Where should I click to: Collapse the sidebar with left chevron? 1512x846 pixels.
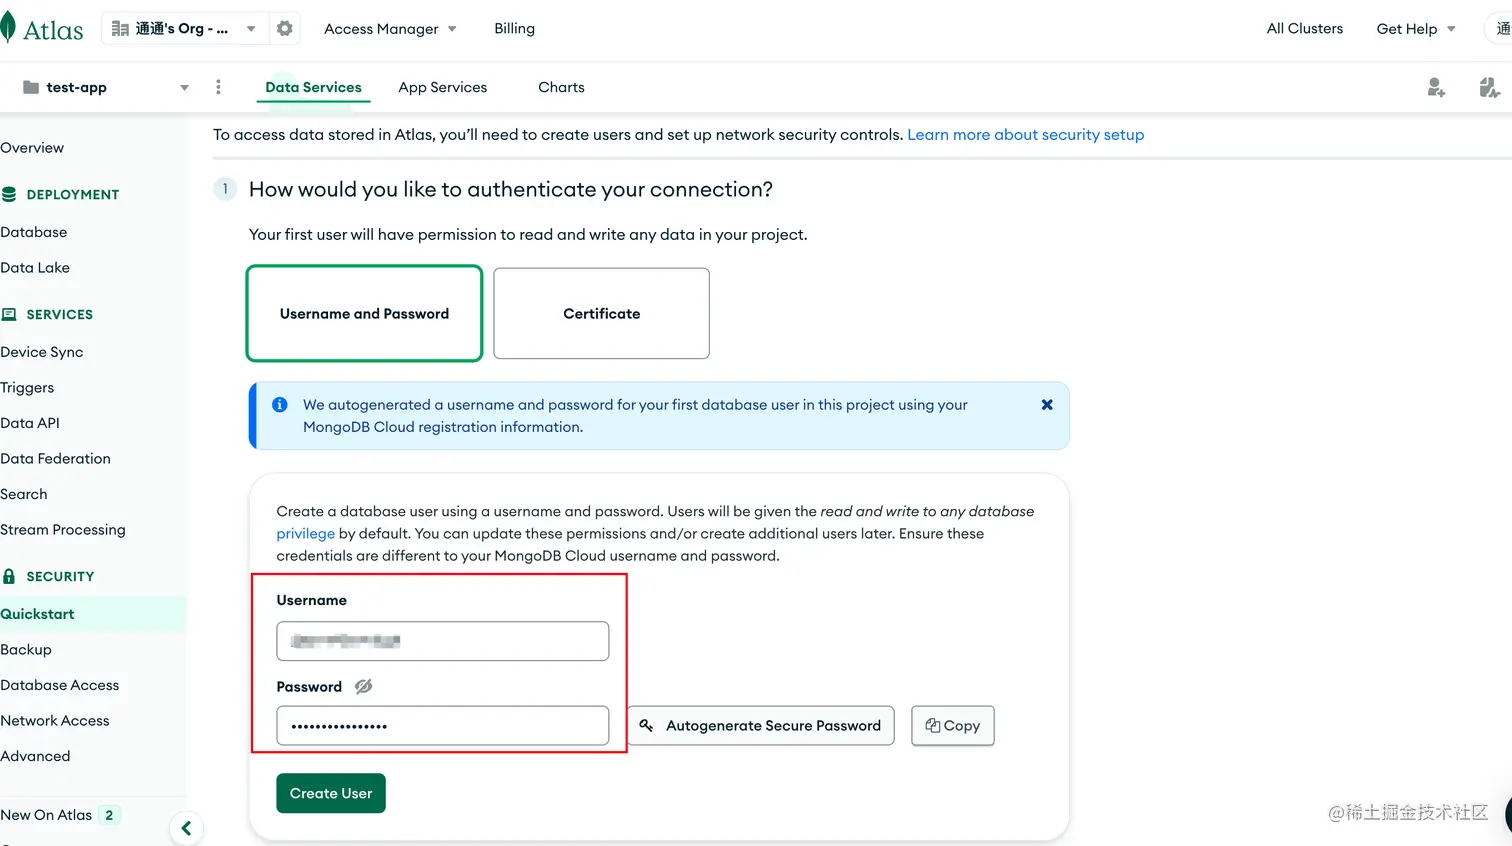click(186, 828)
